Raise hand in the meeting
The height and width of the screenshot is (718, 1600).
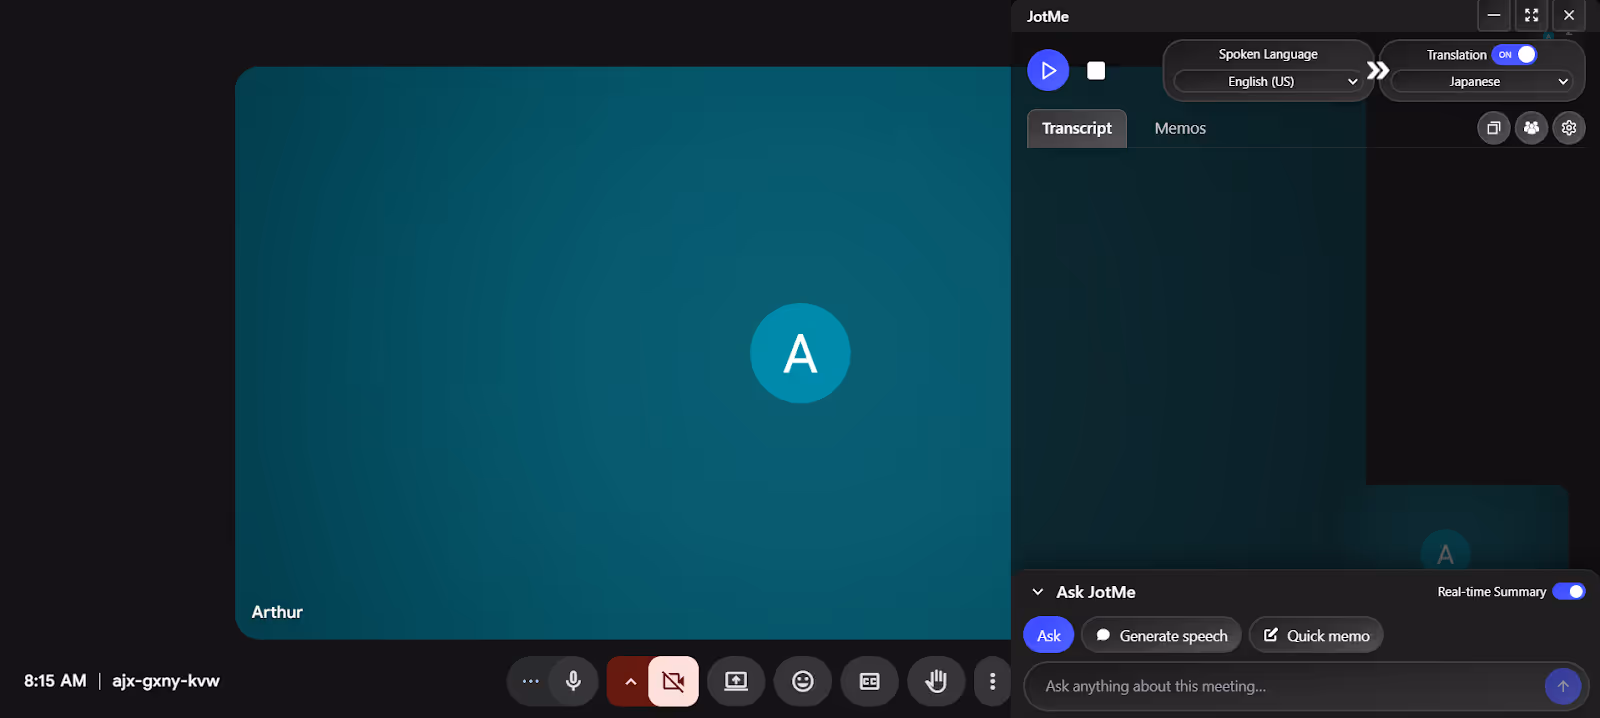click(936, 681)
